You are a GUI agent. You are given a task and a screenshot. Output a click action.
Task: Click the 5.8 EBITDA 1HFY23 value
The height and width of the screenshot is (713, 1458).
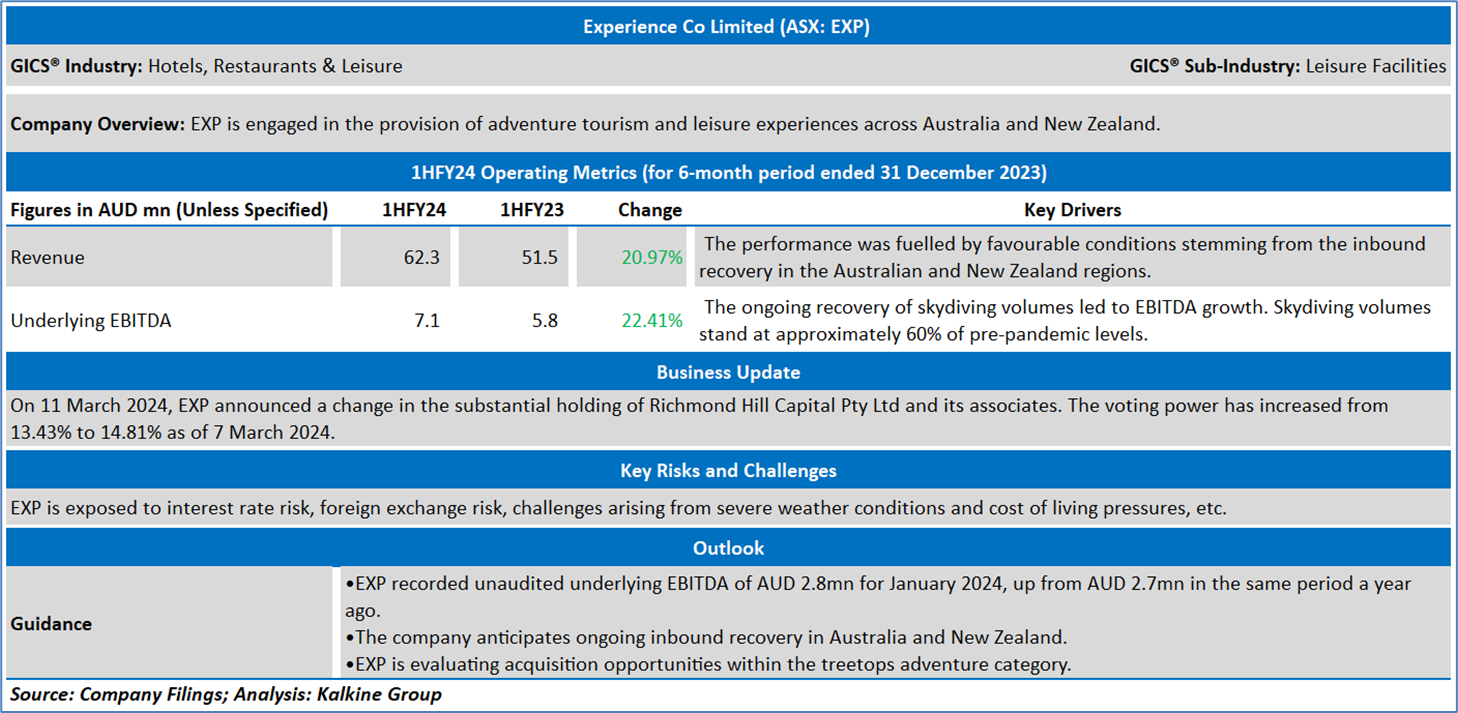tap(545, 321)
